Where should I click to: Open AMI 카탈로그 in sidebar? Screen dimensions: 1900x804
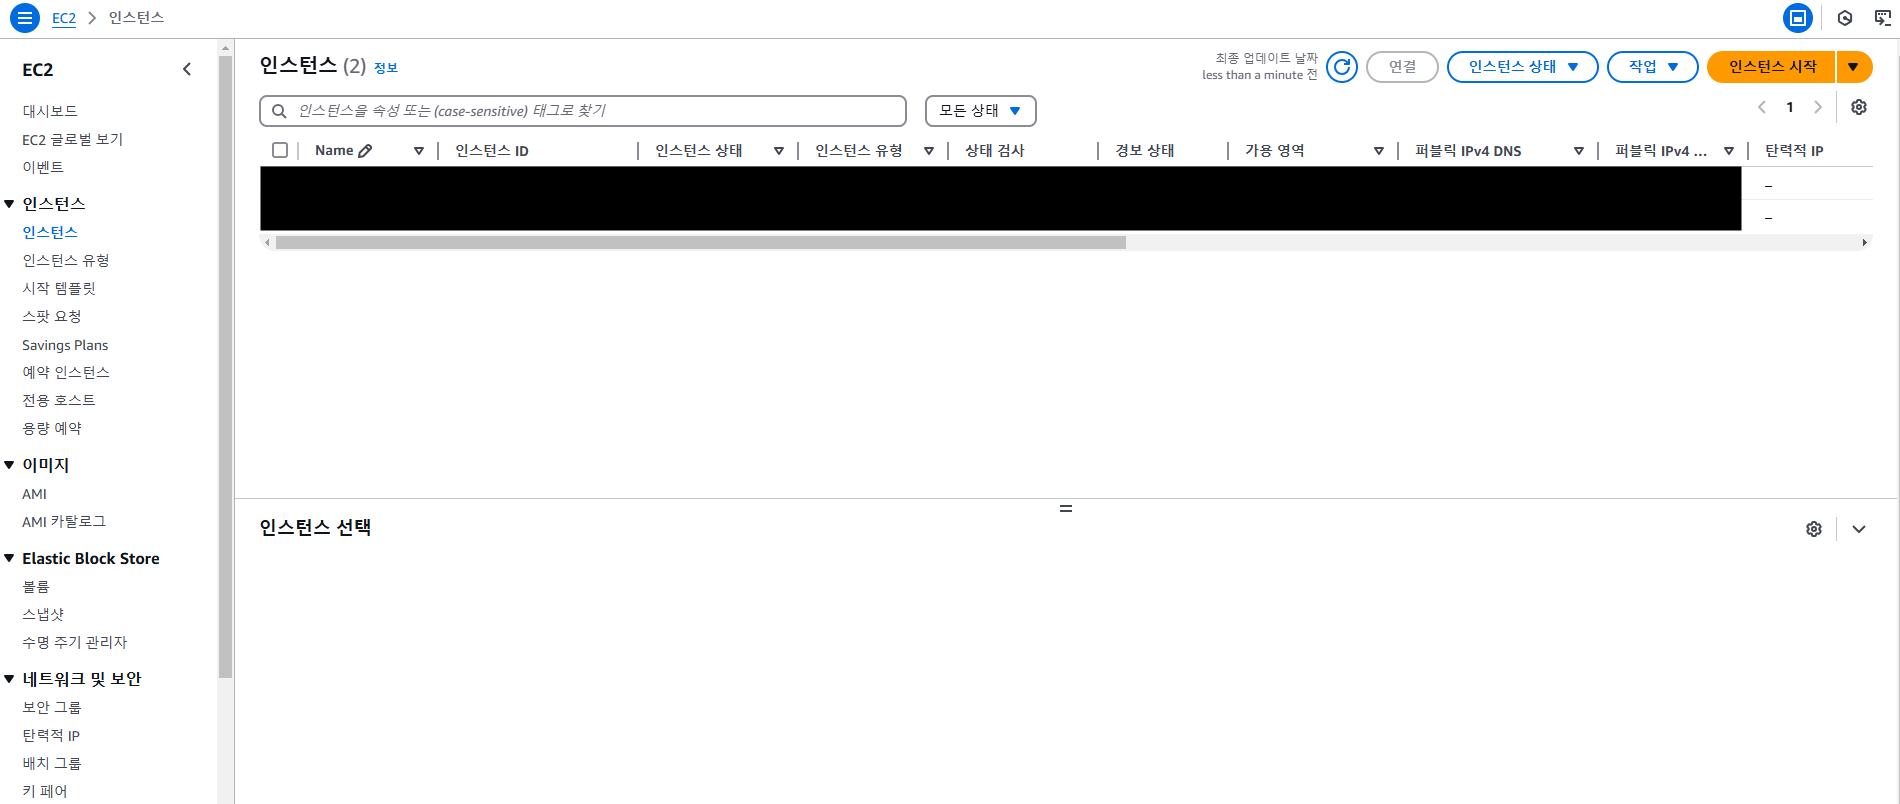[x=64, y=522]
